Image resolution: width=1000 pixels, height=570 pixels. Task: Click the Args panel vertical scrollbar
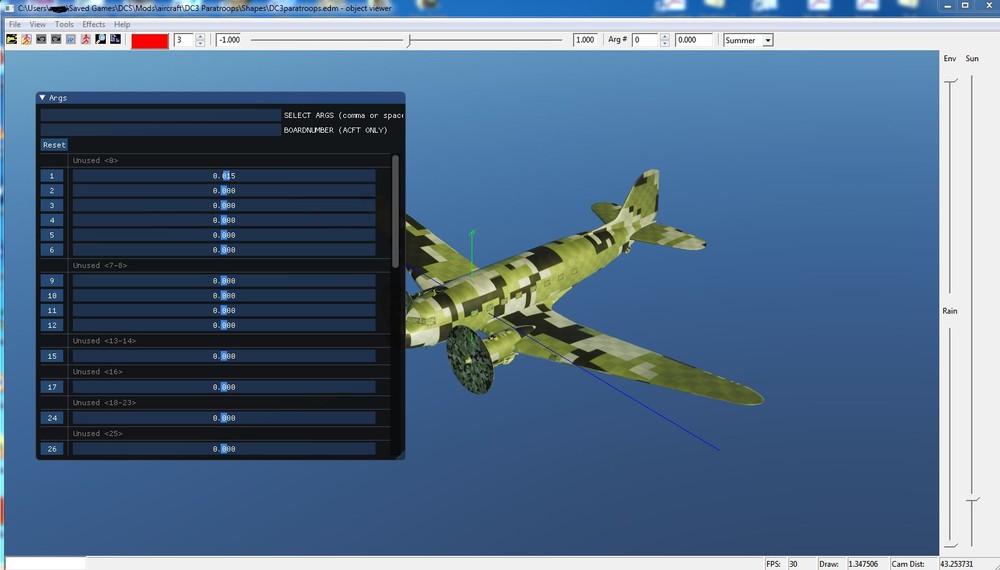395,211
